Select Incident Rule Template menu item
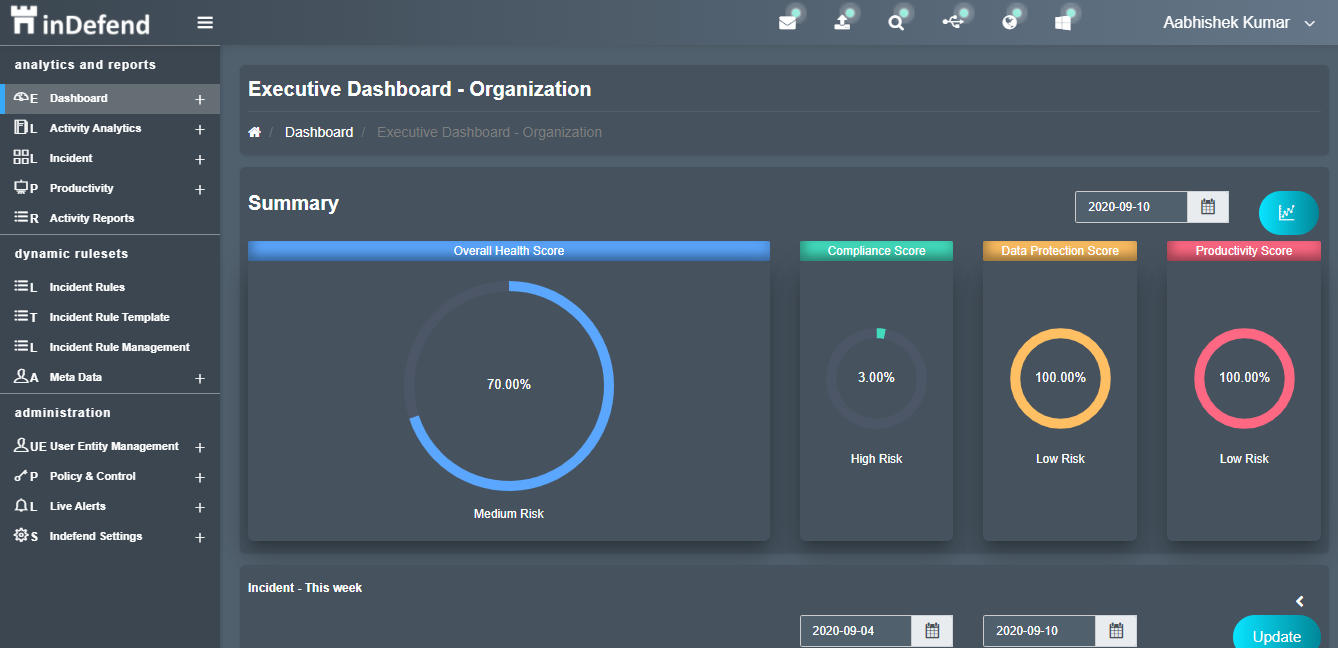 click(x=109, y=317)
